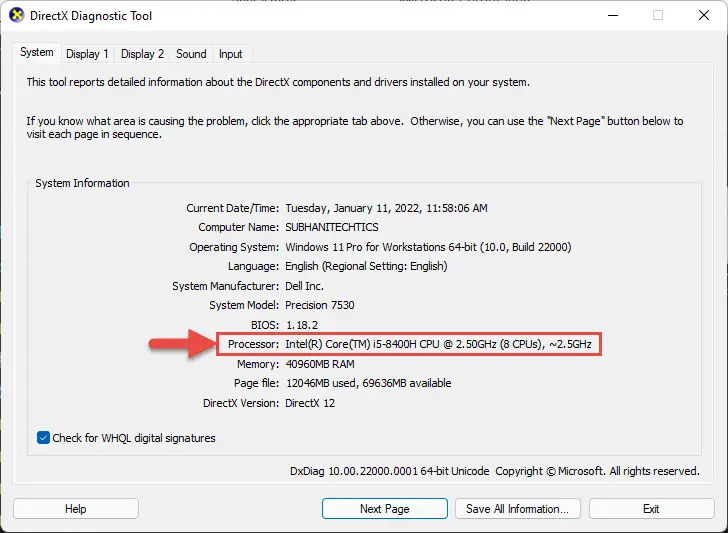Close the DirectX Diagnostic Tool window
The height and width of the screenshot is (533, 728).
704,15
